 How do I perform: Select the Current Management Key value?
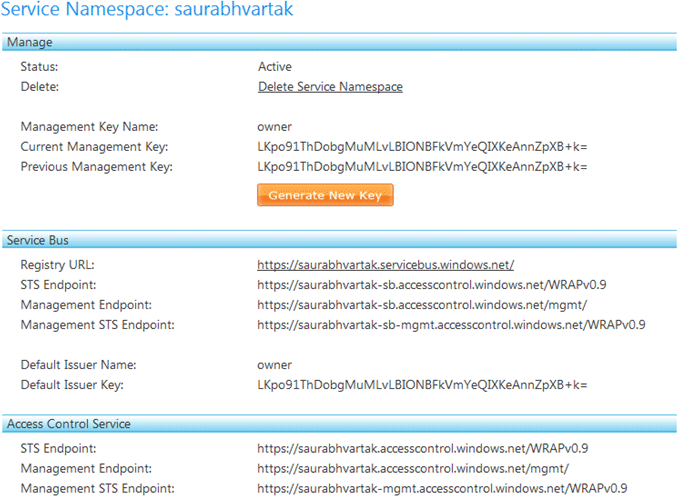422,147
